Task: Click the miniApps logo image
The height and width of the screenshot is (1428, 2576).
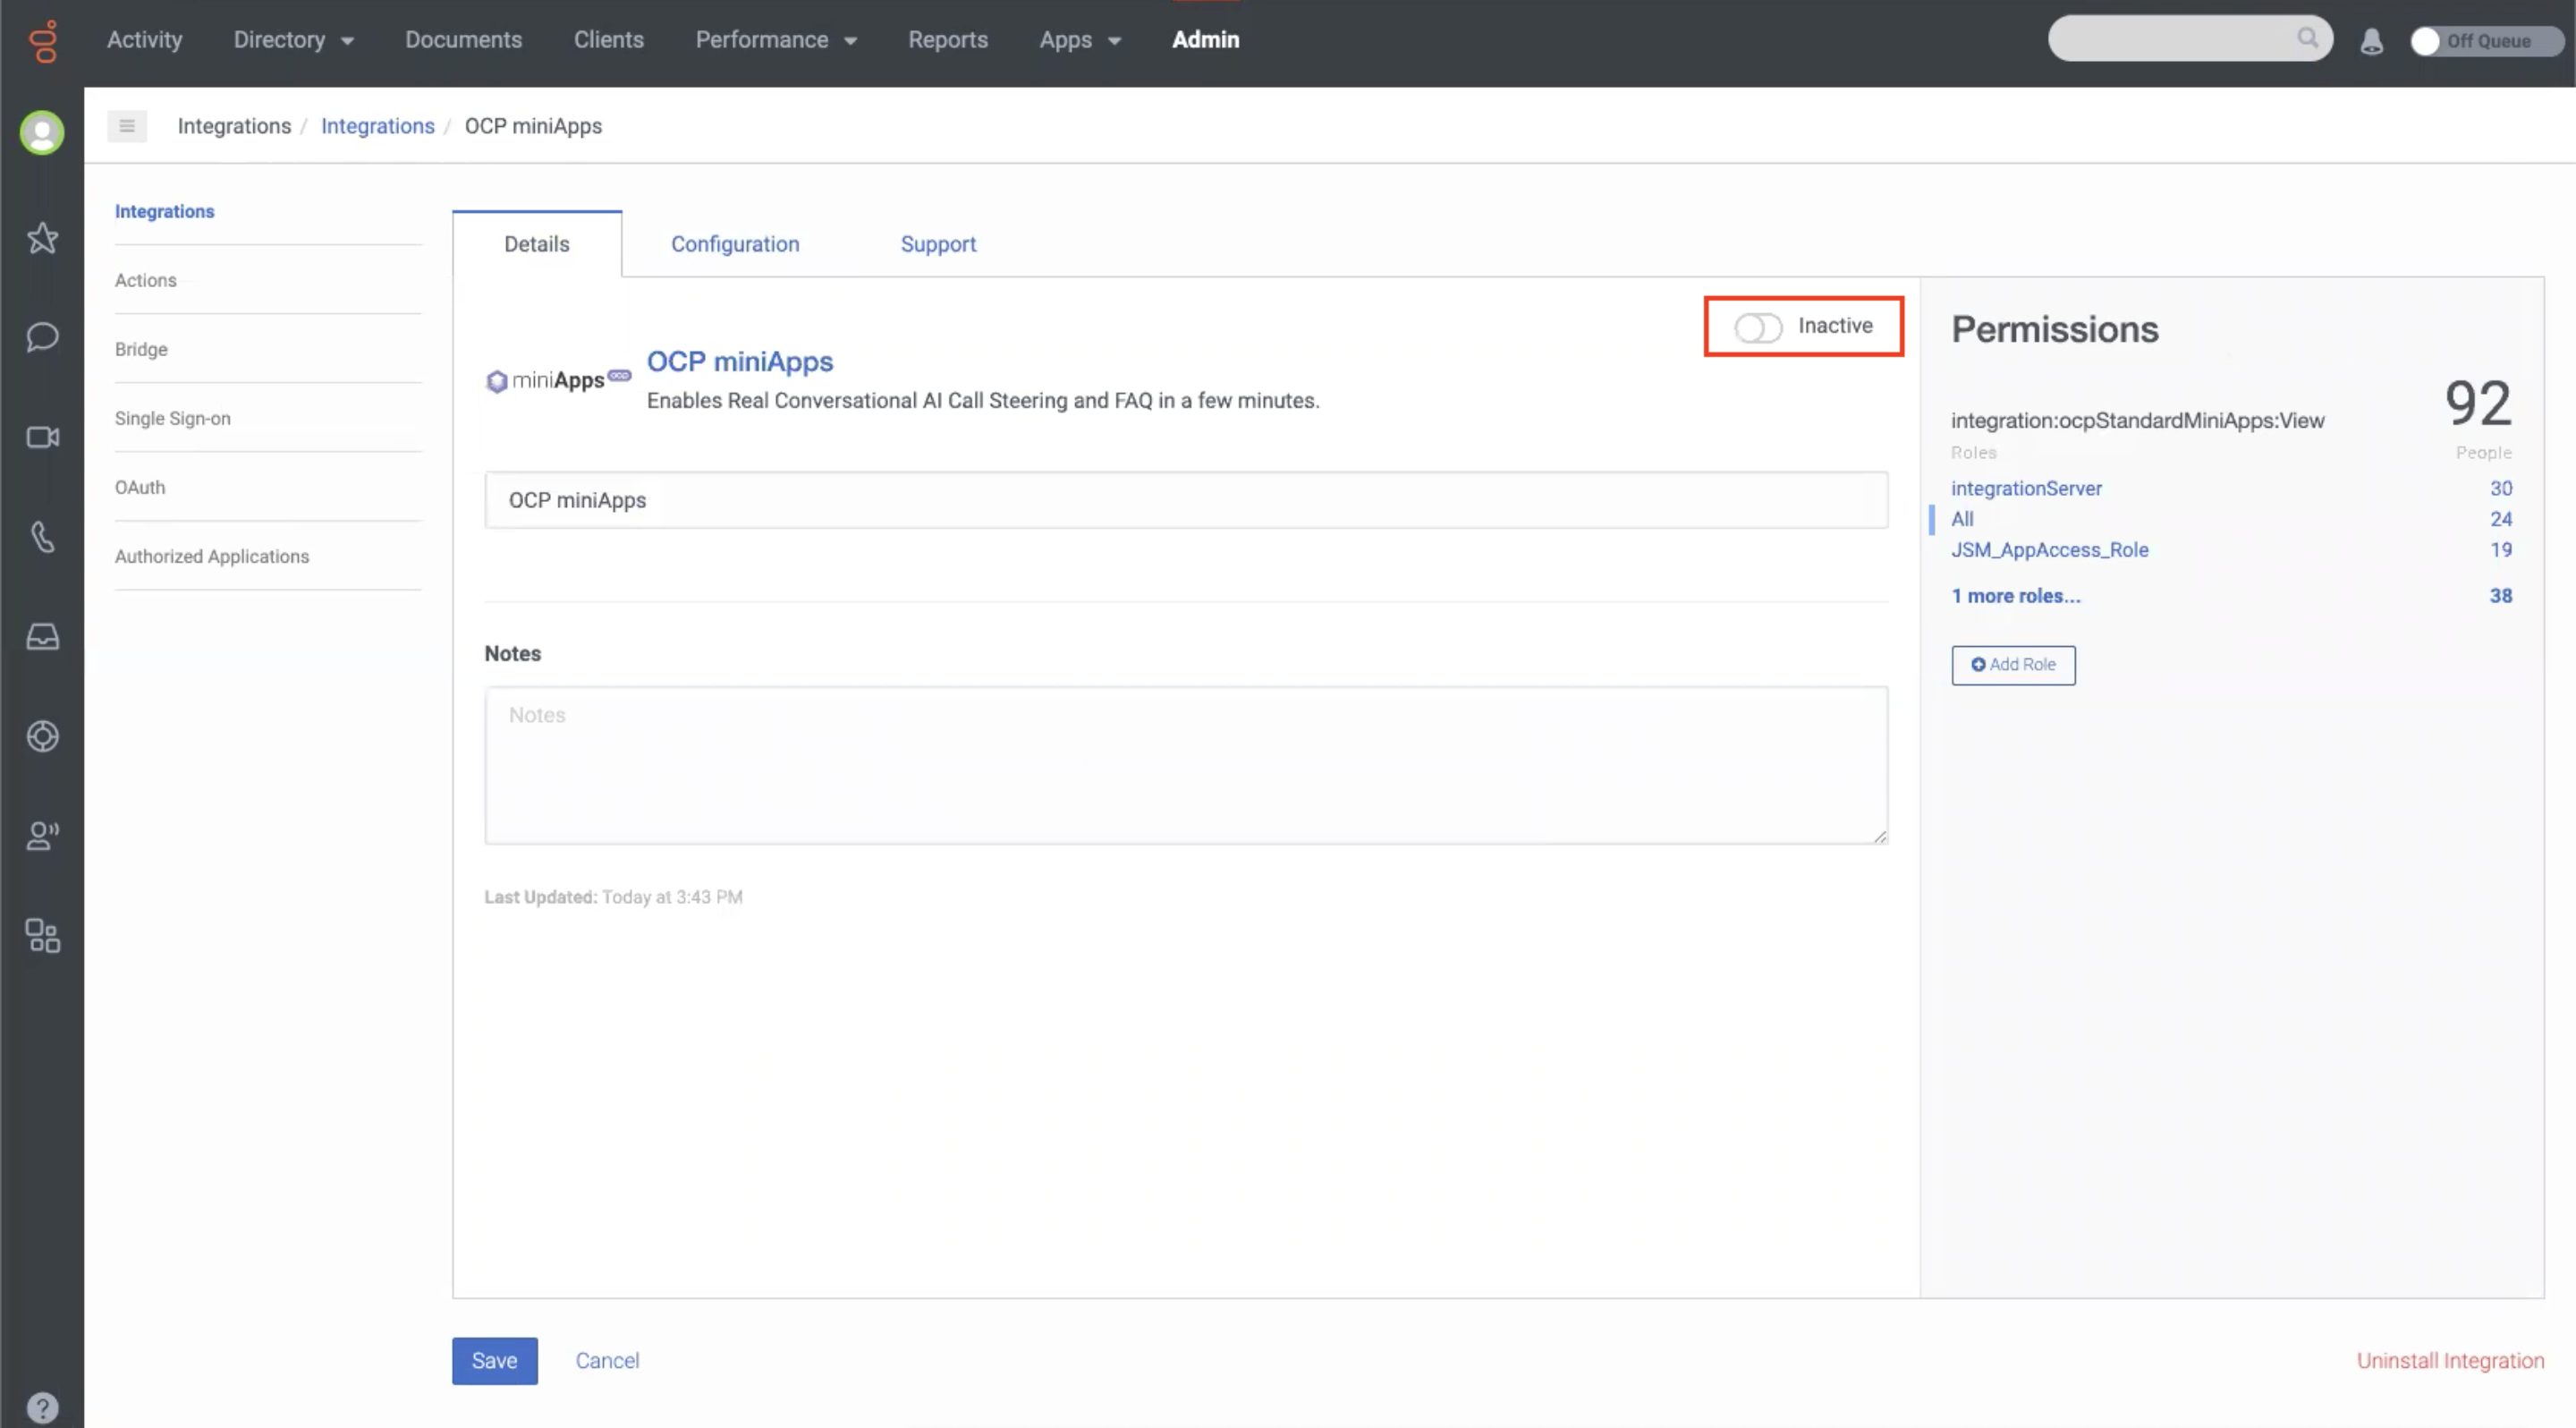Action: [558, 380]
